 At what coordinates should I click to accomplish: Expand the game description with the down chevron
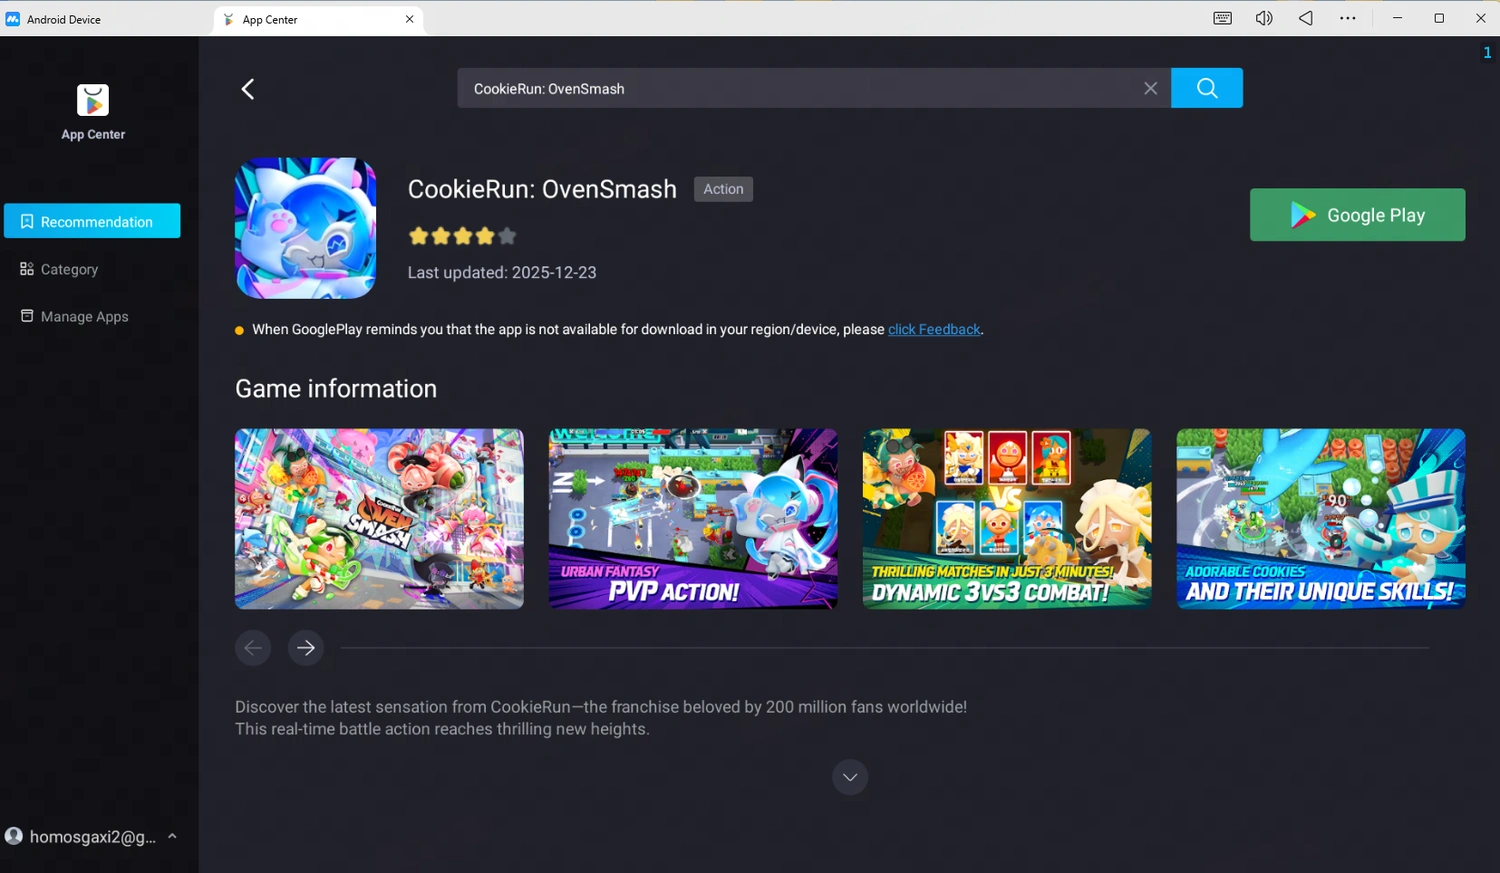[x=849, y=777]
